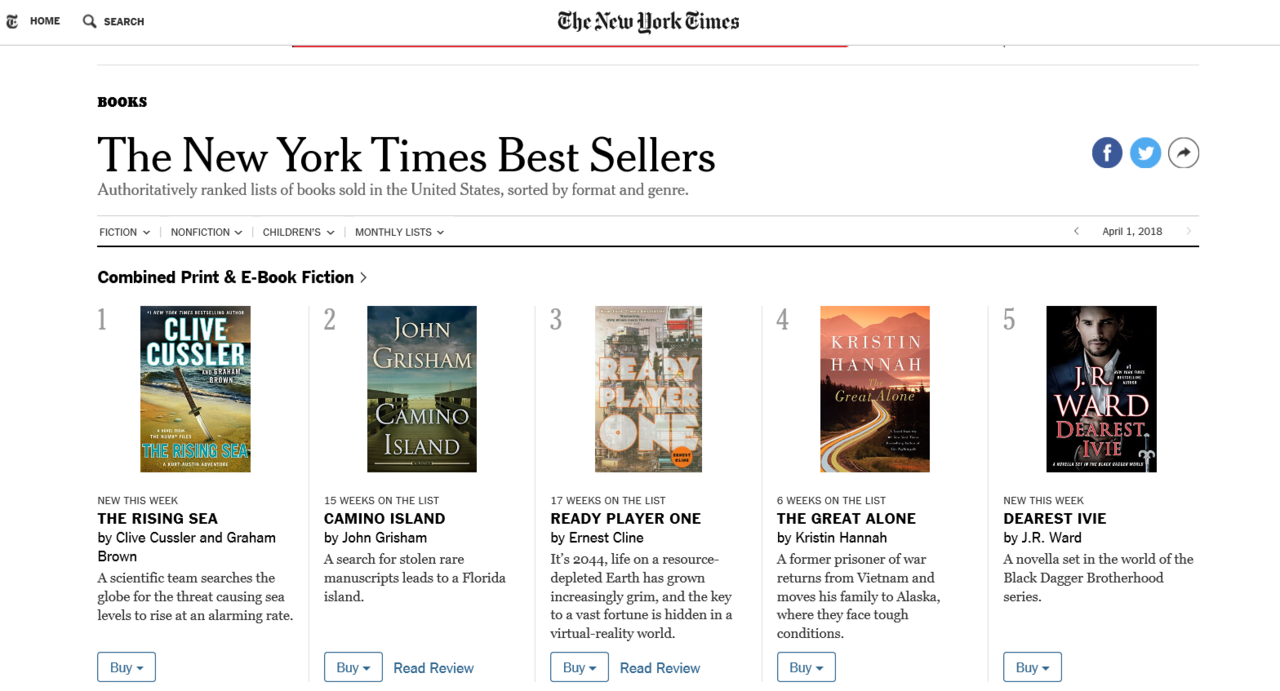Click the Facebook share icon
Image resolution: width=1280 pixels, height=691 pixels.
[x=1107, y=153]
